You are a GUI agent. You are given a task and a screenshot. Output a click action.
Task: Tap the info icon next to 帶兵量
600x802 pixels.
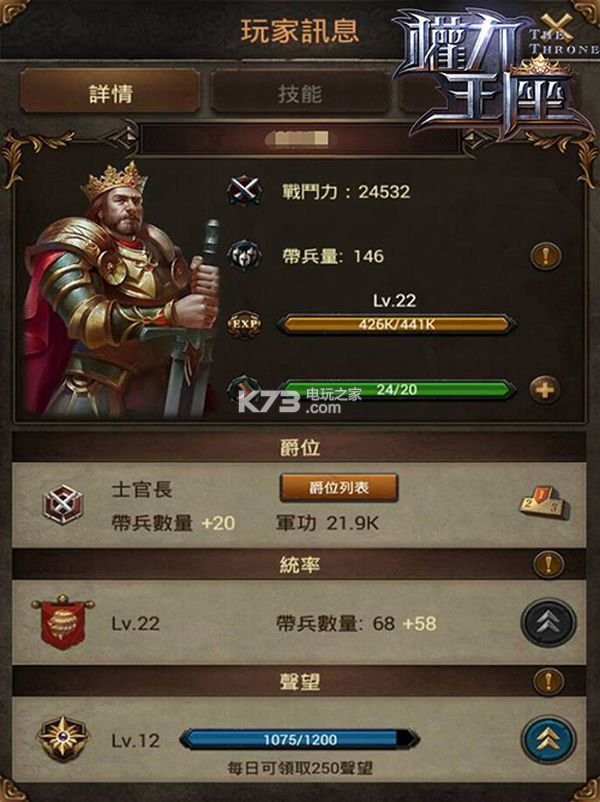(546, 255)
